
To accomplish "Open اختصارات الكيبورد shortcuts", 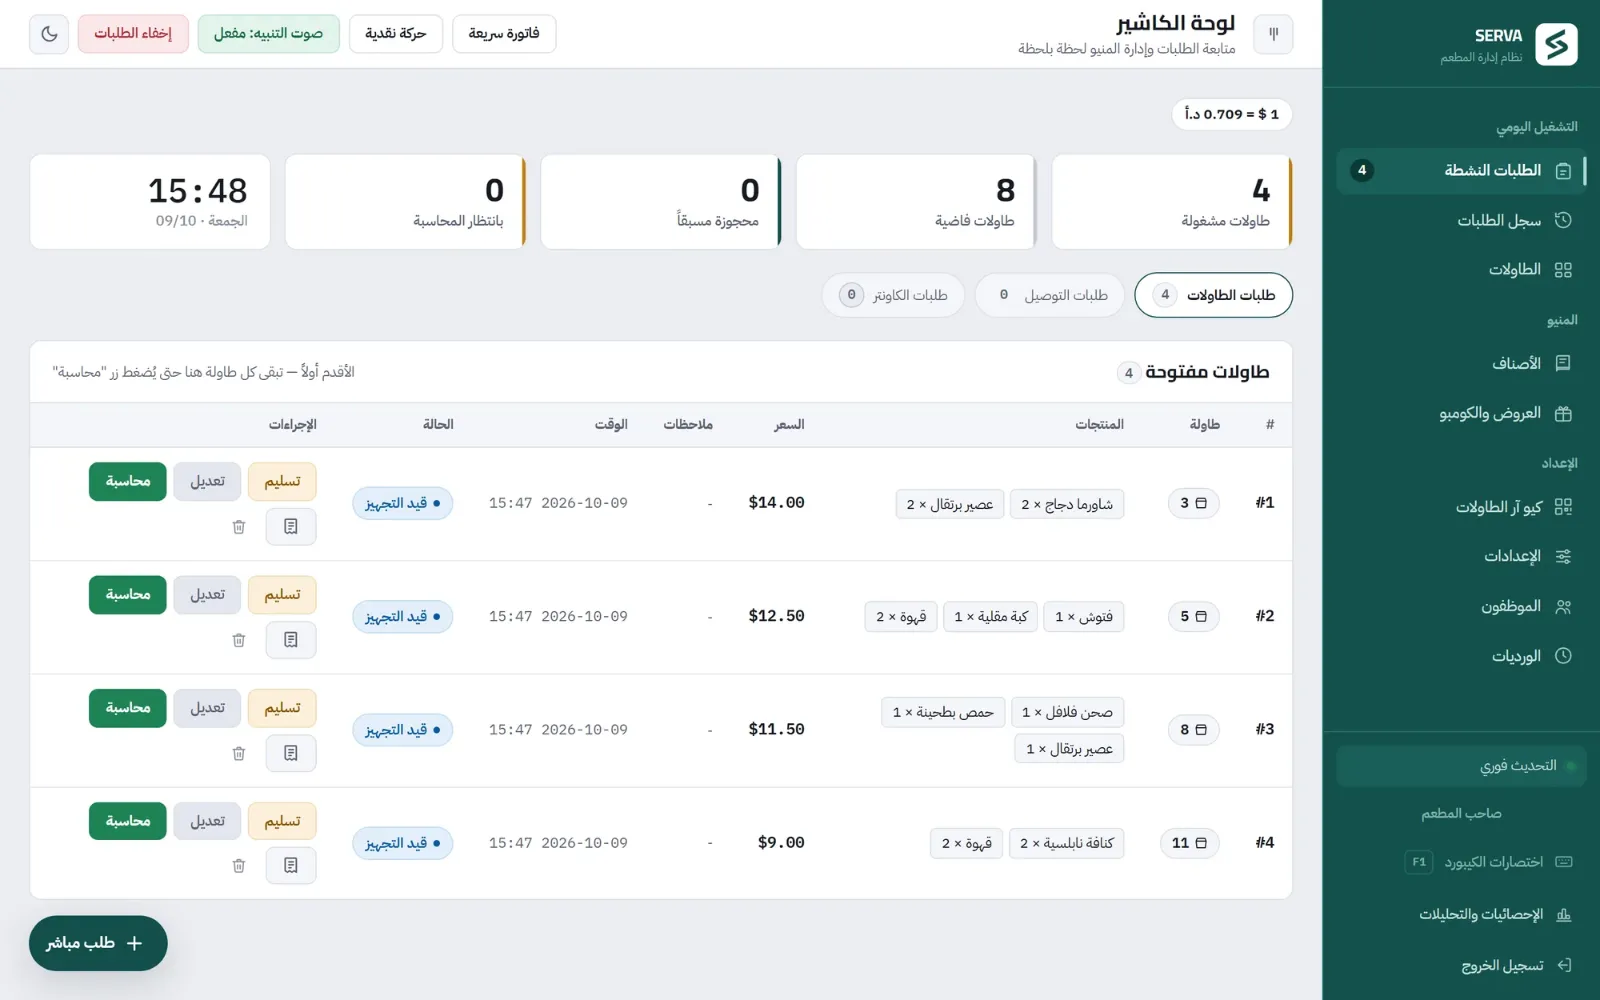I will point(1461,862).
